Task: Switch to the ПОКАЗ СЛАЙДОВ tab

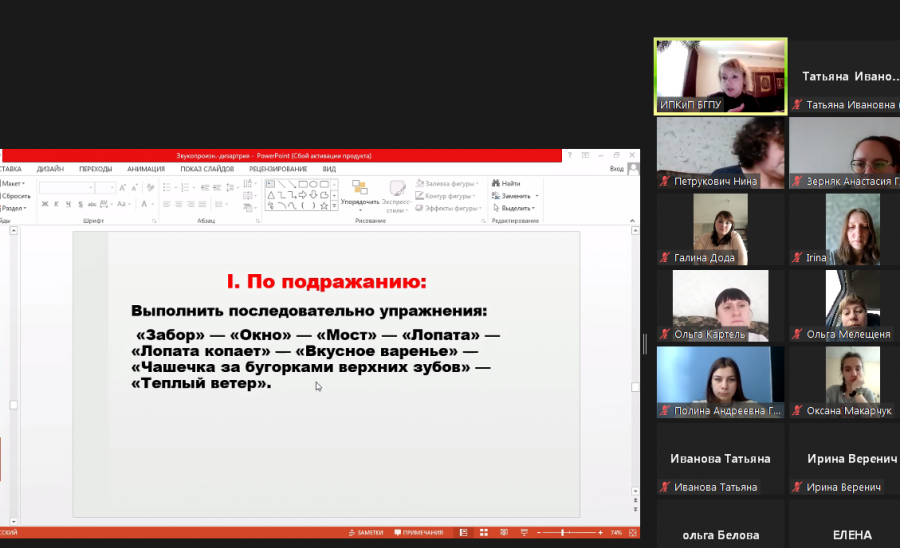Action: pos(207,169)
